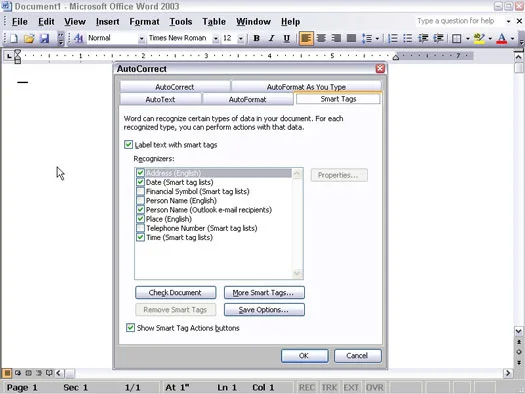Switch to Outline view icon
The width and height of the screenshot is (525, 394).
click(x=39, y=373)
